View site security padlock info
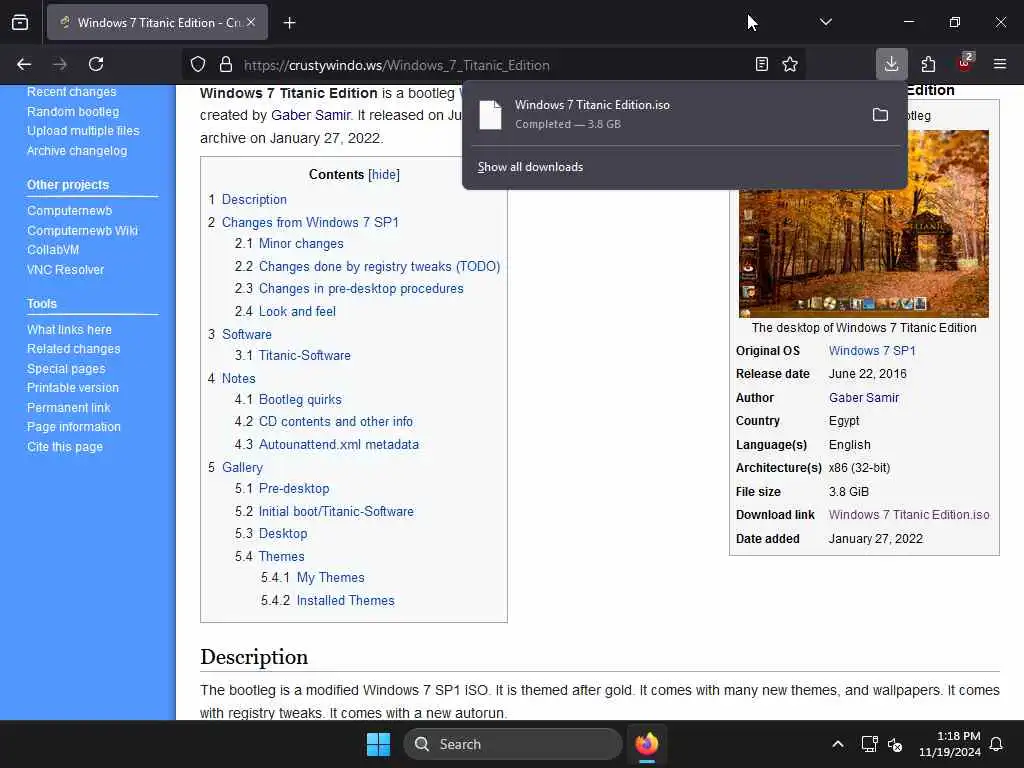This screenshot has height=768, width=1024. click(x=226, y=65)
